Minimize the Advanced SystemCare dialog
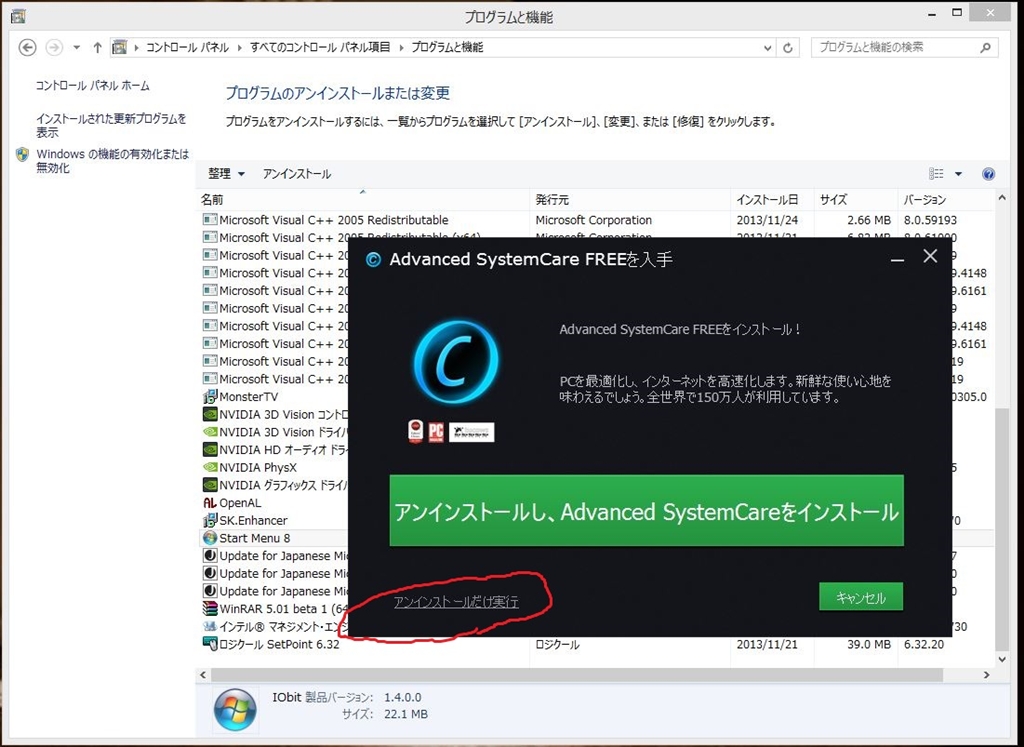This screenshot has width=1024, height=747. (x=897, y=259)
